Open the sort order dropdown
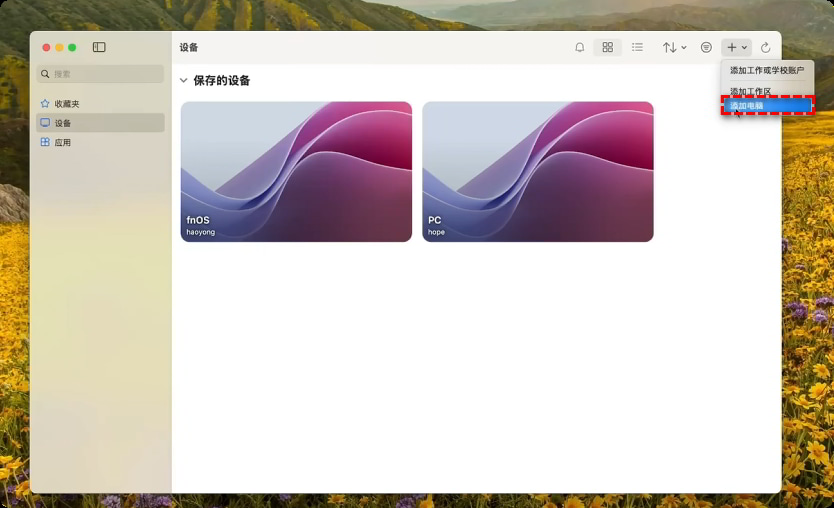The width and height of the screenshot is (834, 508). click(x=674, y=47)
